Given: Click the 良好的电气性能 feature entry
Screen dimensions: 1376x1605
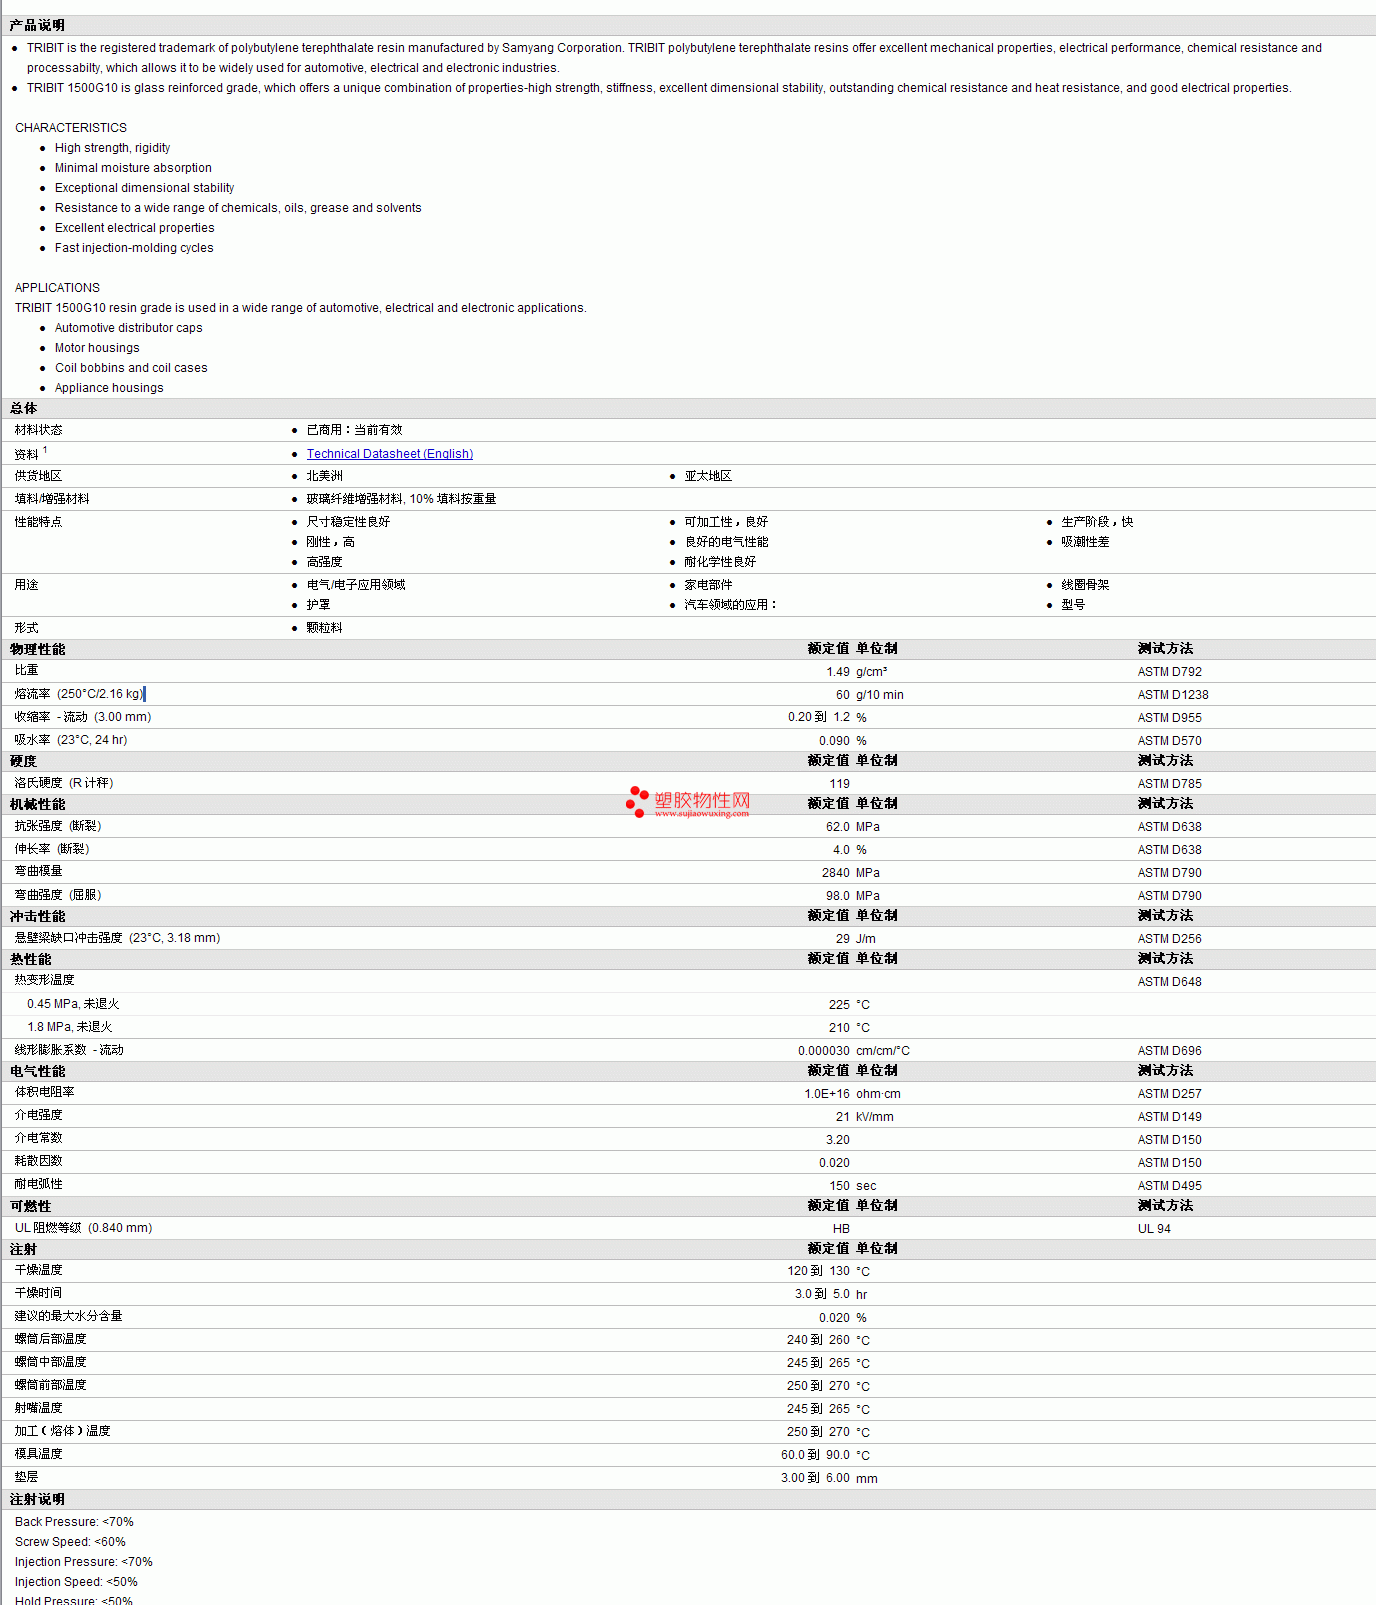Looking at the screenshot, I should [726, 542].
